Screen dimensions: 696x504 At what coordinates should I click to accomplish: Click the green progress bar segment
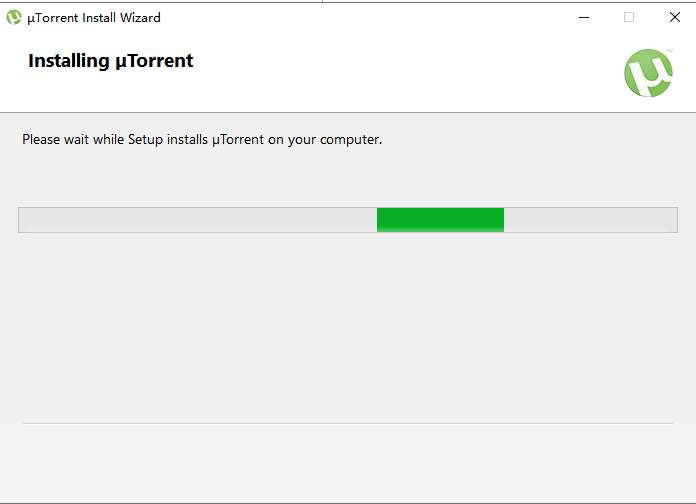point(440,220)
